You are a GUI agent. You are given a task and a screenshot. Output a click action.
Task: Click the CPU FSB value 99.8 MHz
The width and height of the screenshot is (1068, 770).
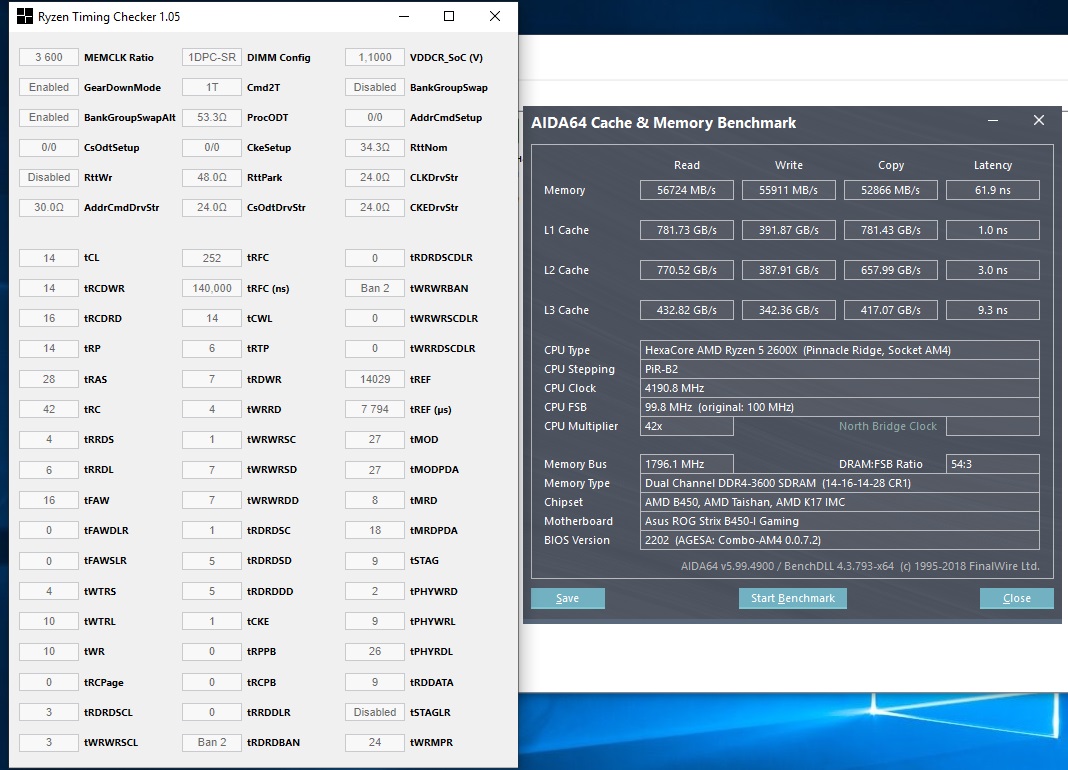[x=840, y=407]
